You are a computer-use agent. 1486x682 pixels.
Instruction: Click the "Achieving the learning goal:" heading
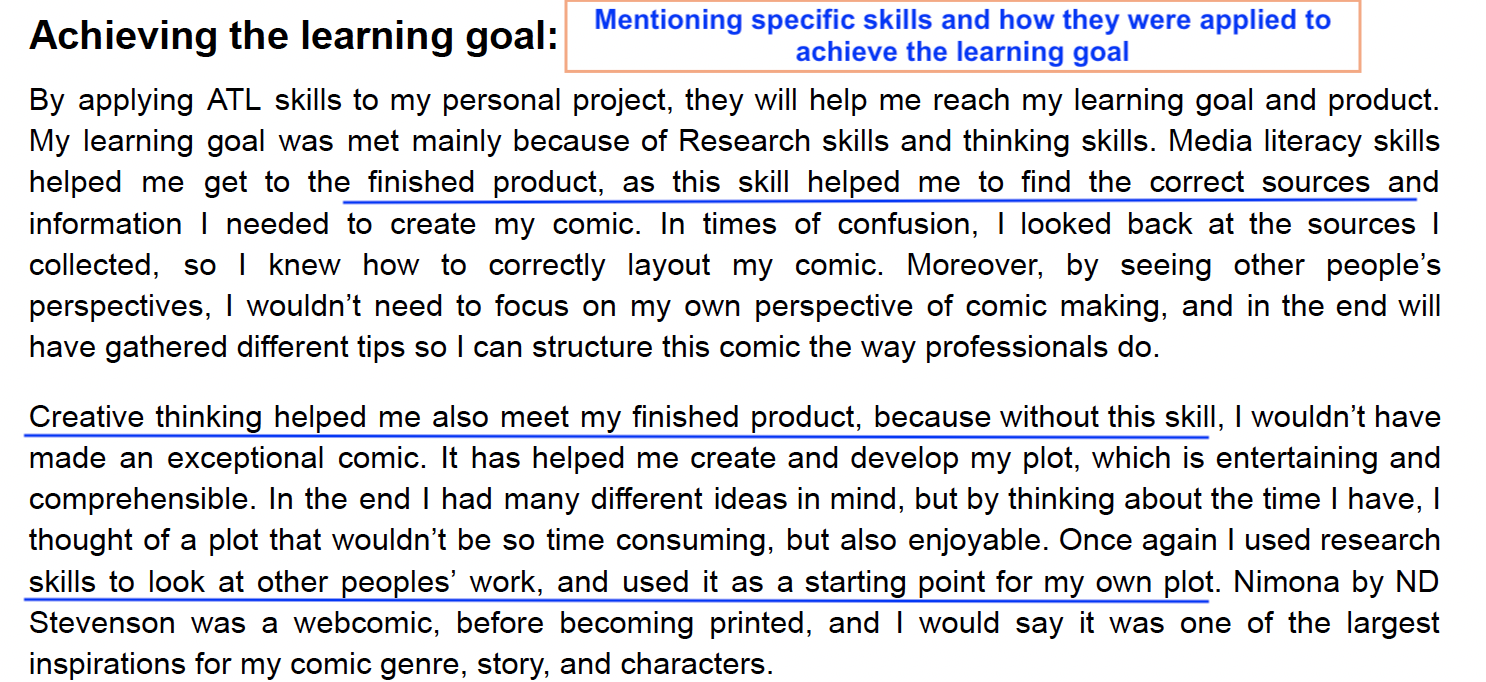coord(293,37)
